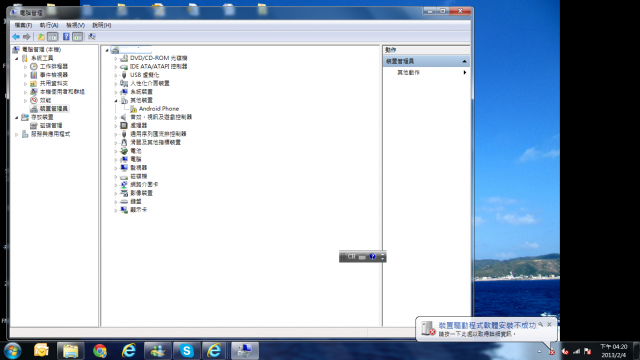
Task: Collapse the 其他裝置 (Other devices) category arrow
Action: [x=116, y=100]
